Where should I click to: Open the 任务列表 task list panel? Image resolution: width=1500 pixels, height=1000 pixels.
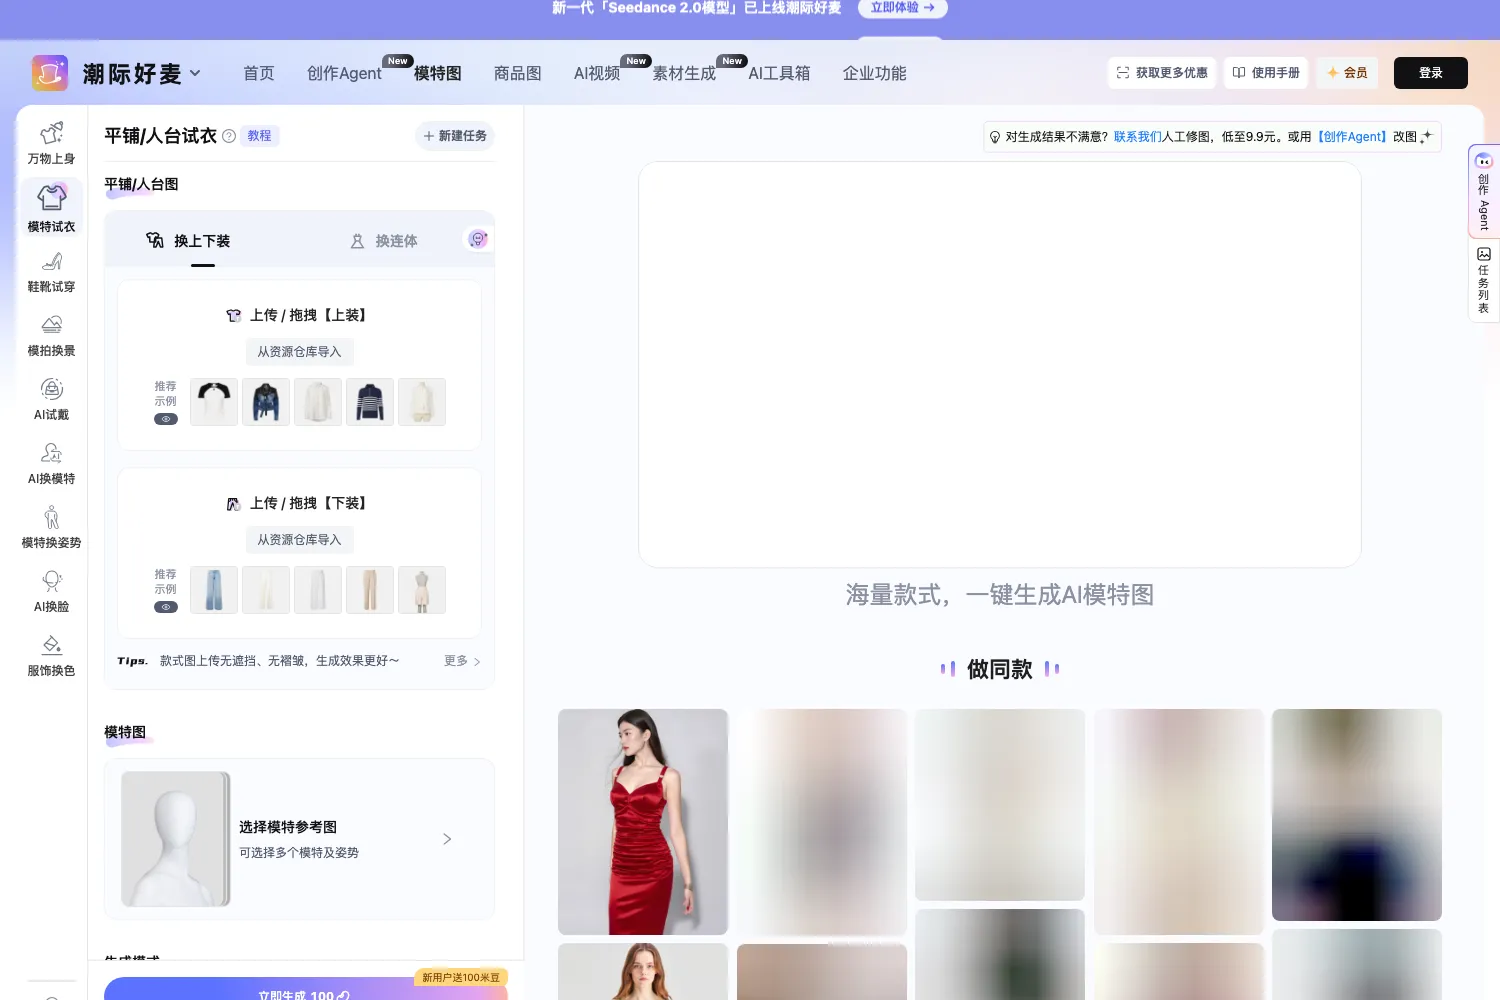(1484, 280)
